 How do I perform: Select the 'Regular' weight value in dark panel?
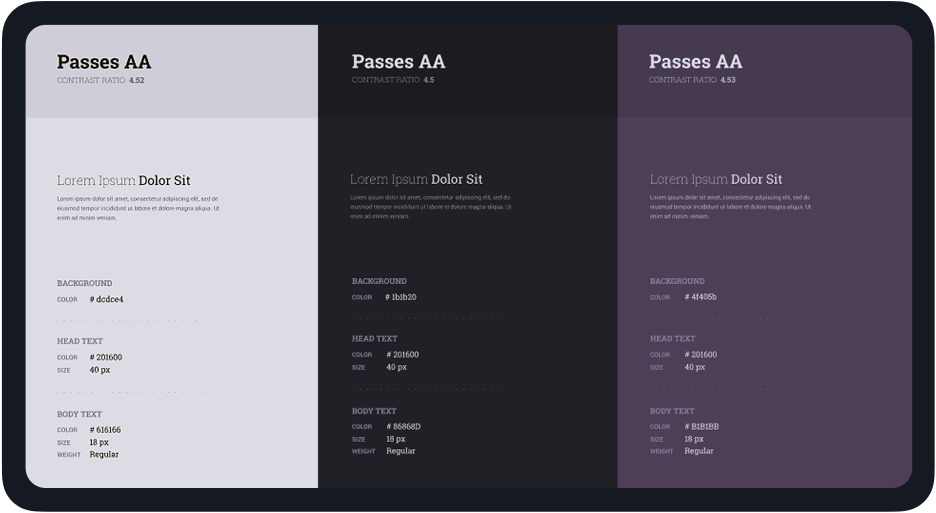coord(401,451)
